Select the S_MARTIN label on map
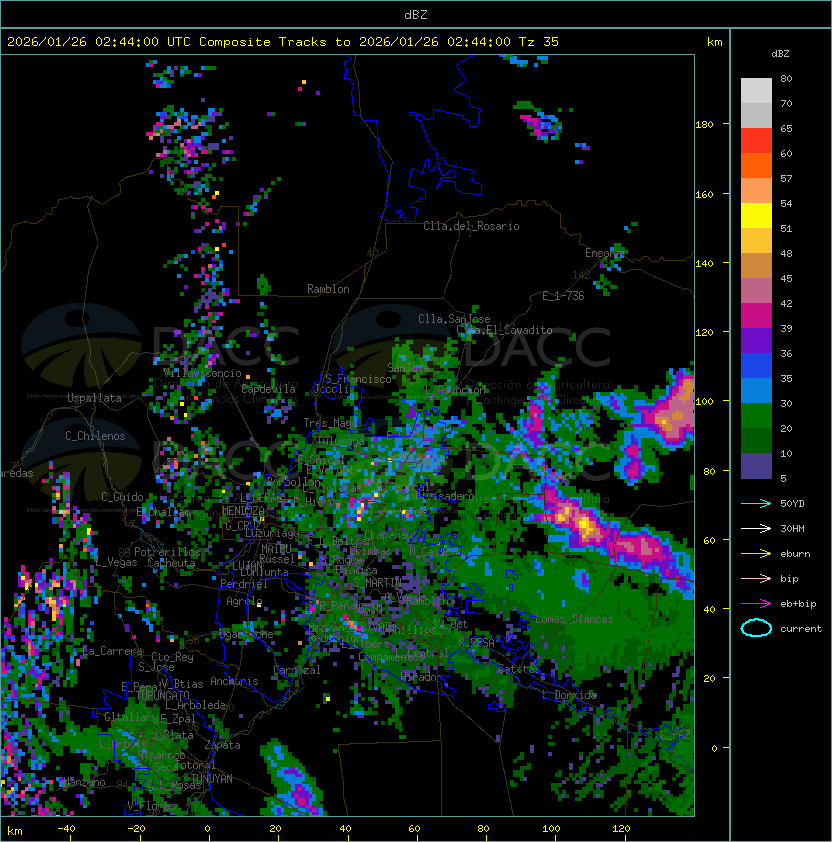Image resolution: width=832 pixels, height=842 pixels. tap(377, 583)
